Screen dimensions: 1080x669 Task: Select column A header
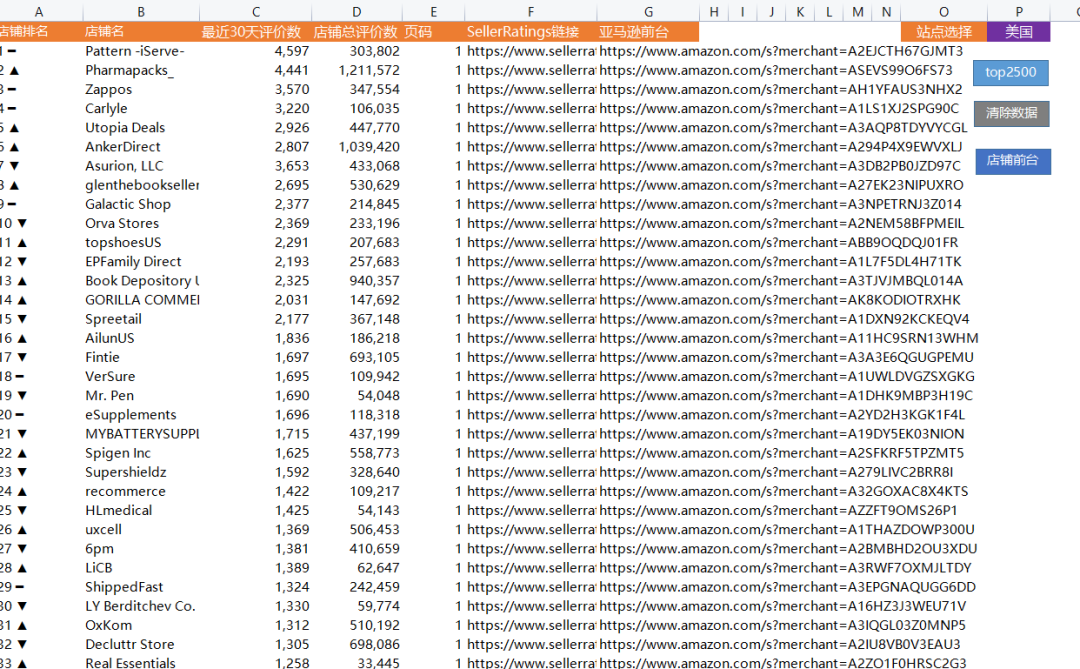39,12
